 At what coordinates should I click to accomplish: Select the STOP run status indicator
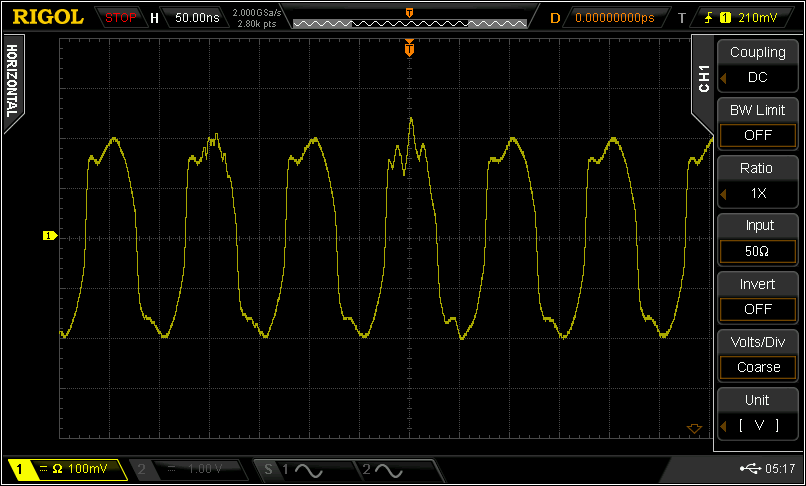pos(120,17)
